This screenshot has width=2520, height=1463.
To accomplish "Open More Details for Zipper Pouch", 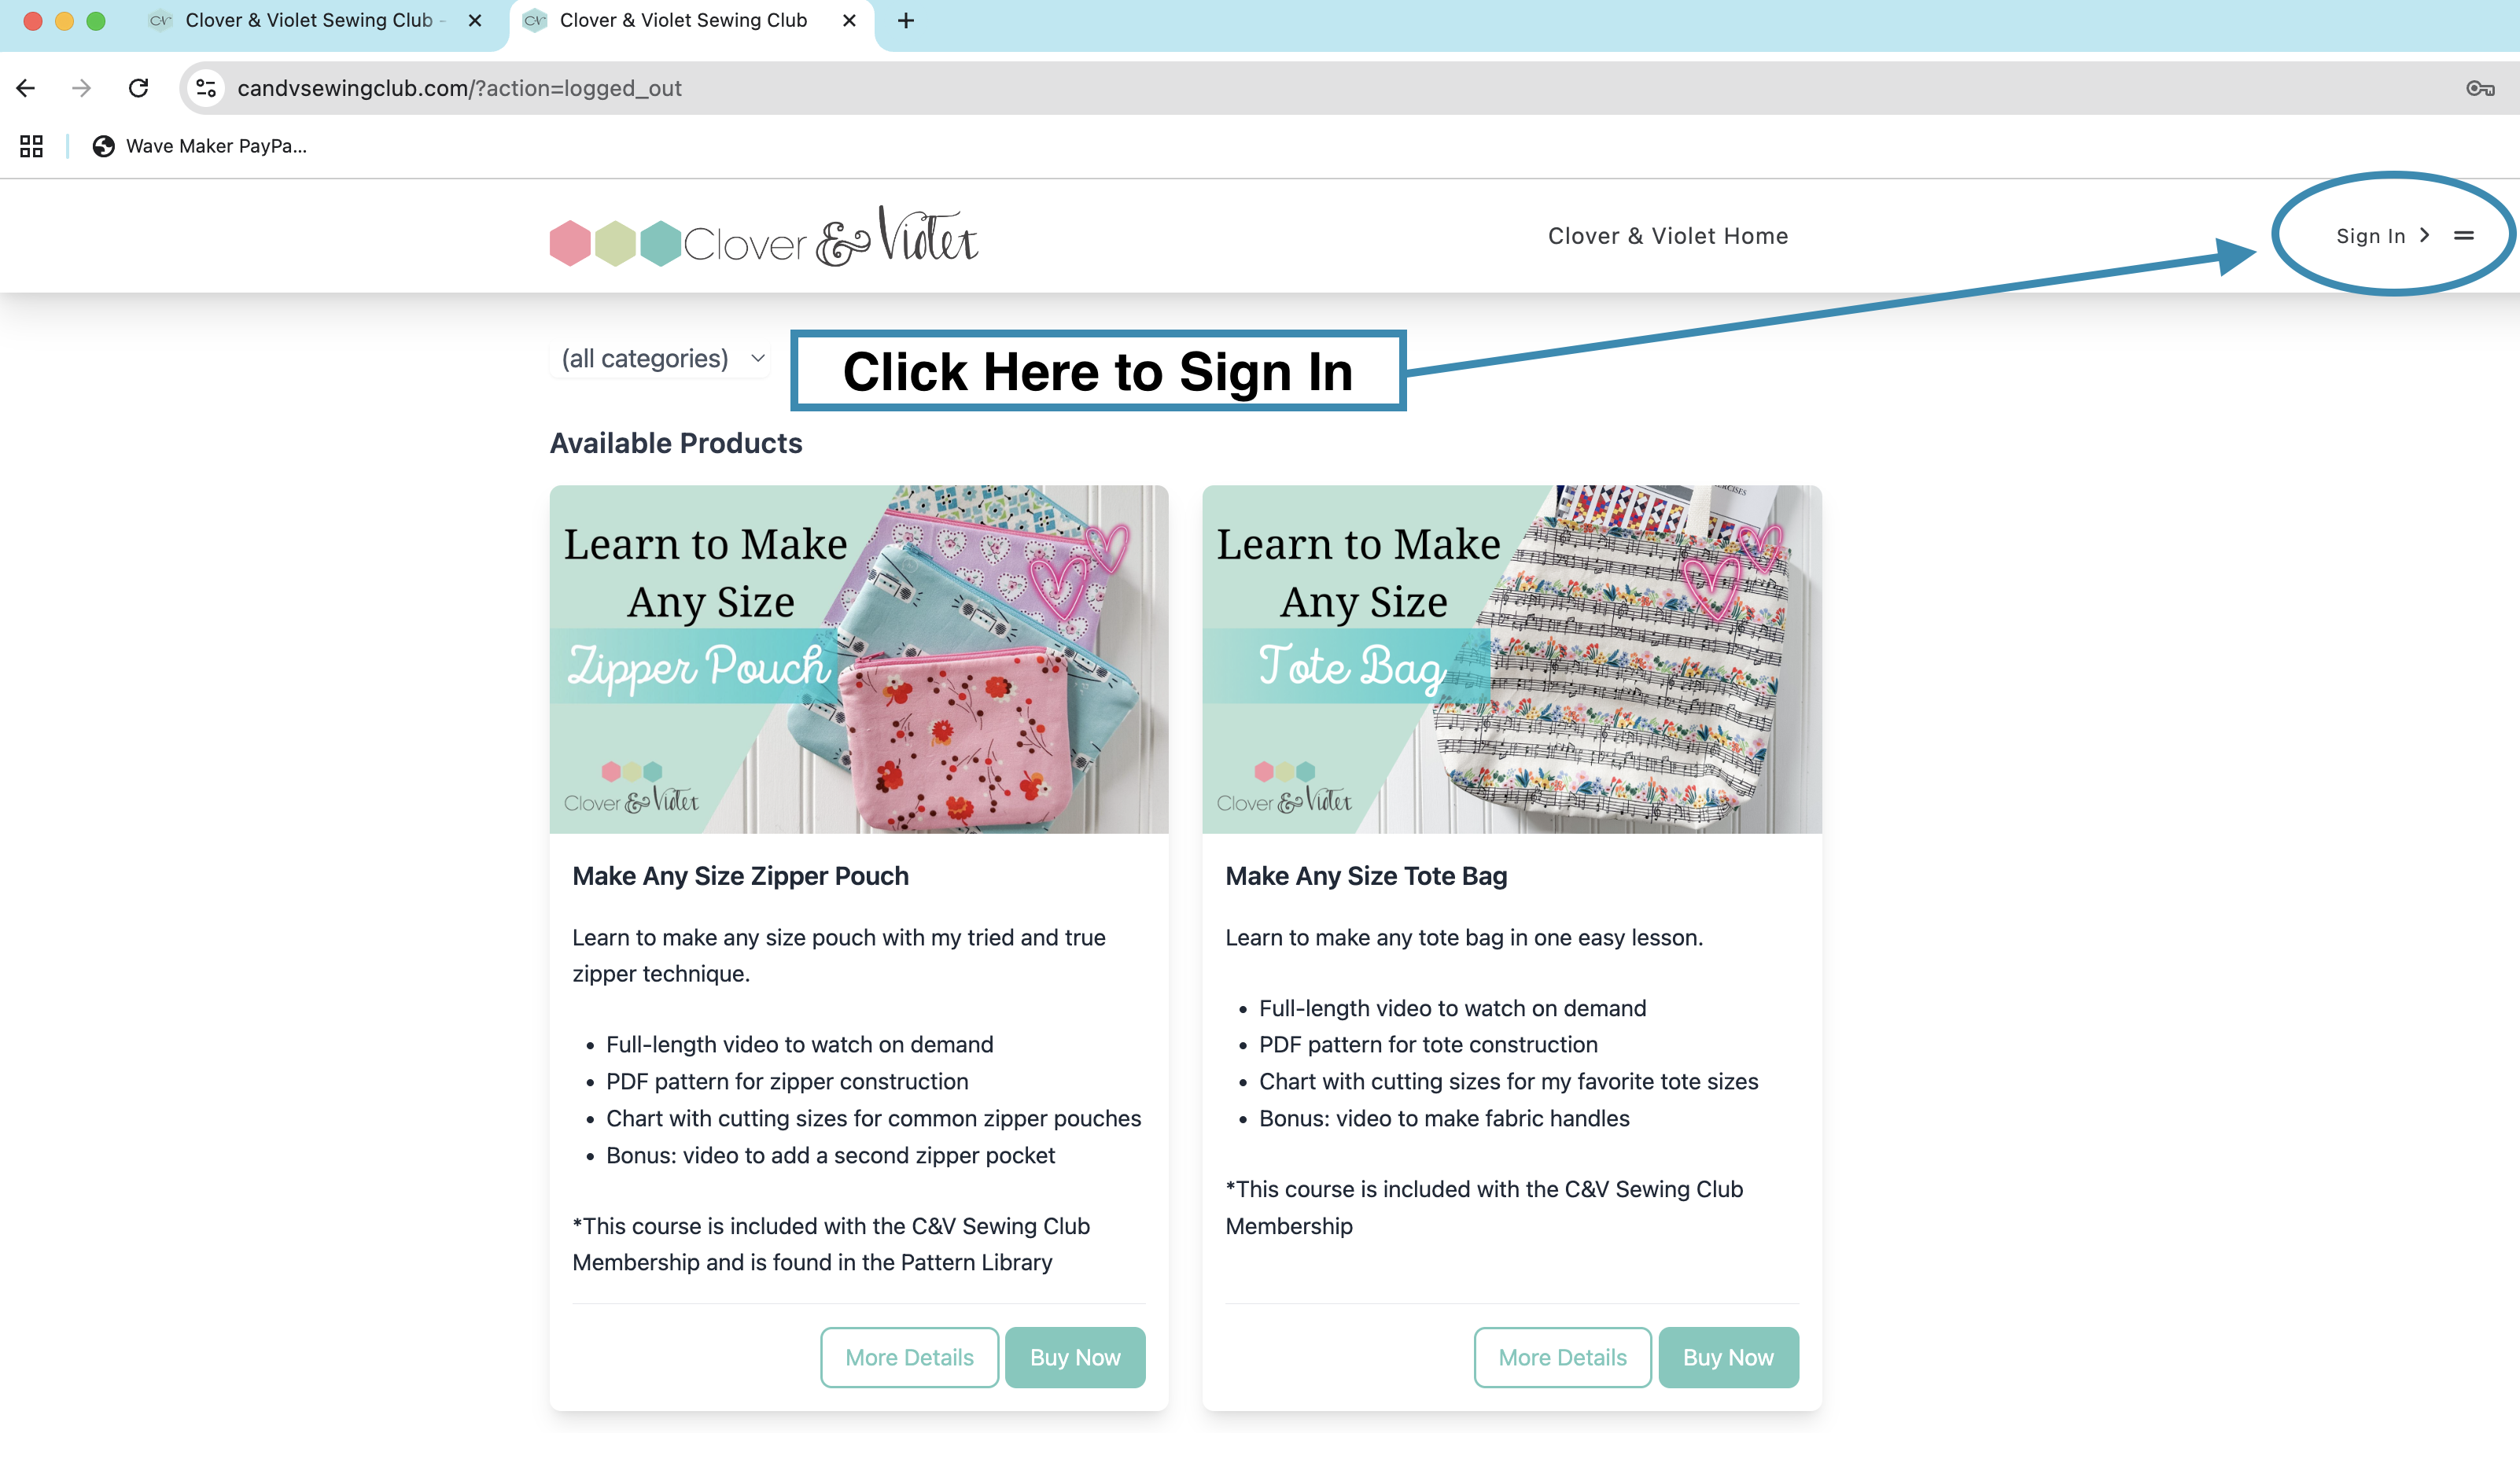I will (909, 1356).
